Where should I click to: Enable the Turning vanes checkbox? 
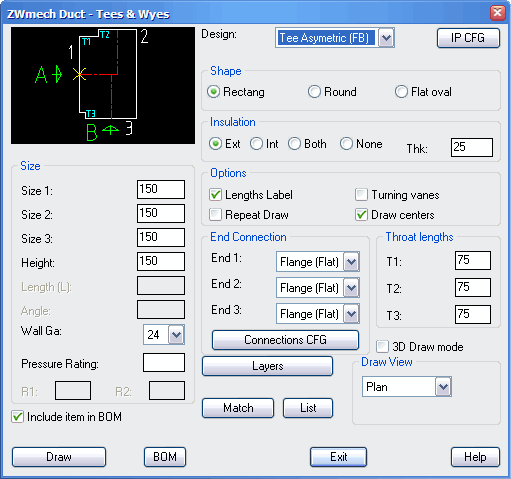[397, 195]
